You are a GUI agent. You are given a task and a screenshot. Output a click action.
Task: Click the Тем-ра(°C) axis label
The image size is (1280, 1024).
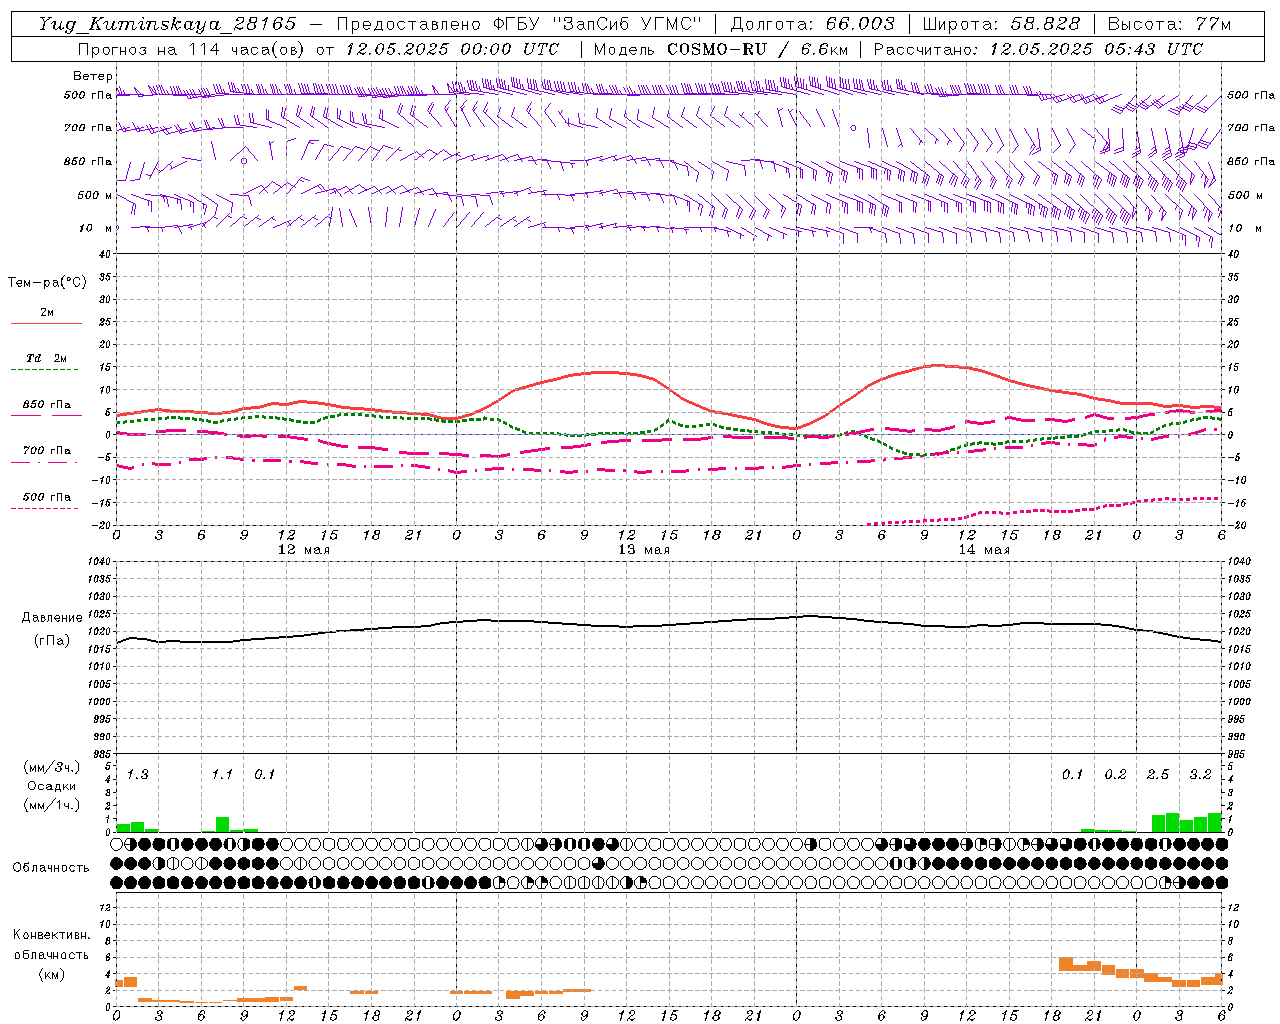point(47,283)
